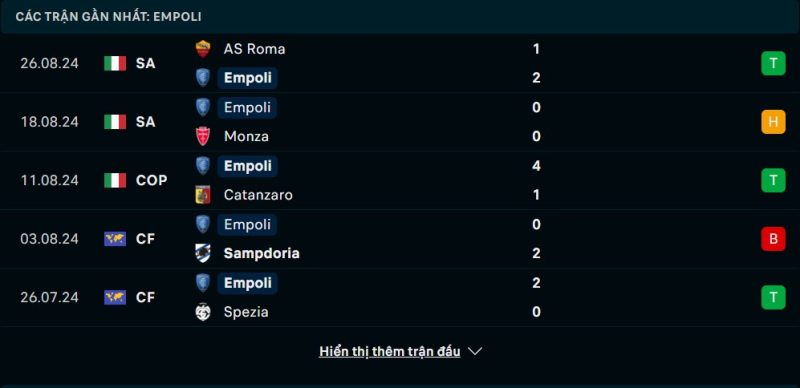The height and width of the screenshot is (388, 800).
Task: Click the Spezia club crest
Action: [203, 312]
